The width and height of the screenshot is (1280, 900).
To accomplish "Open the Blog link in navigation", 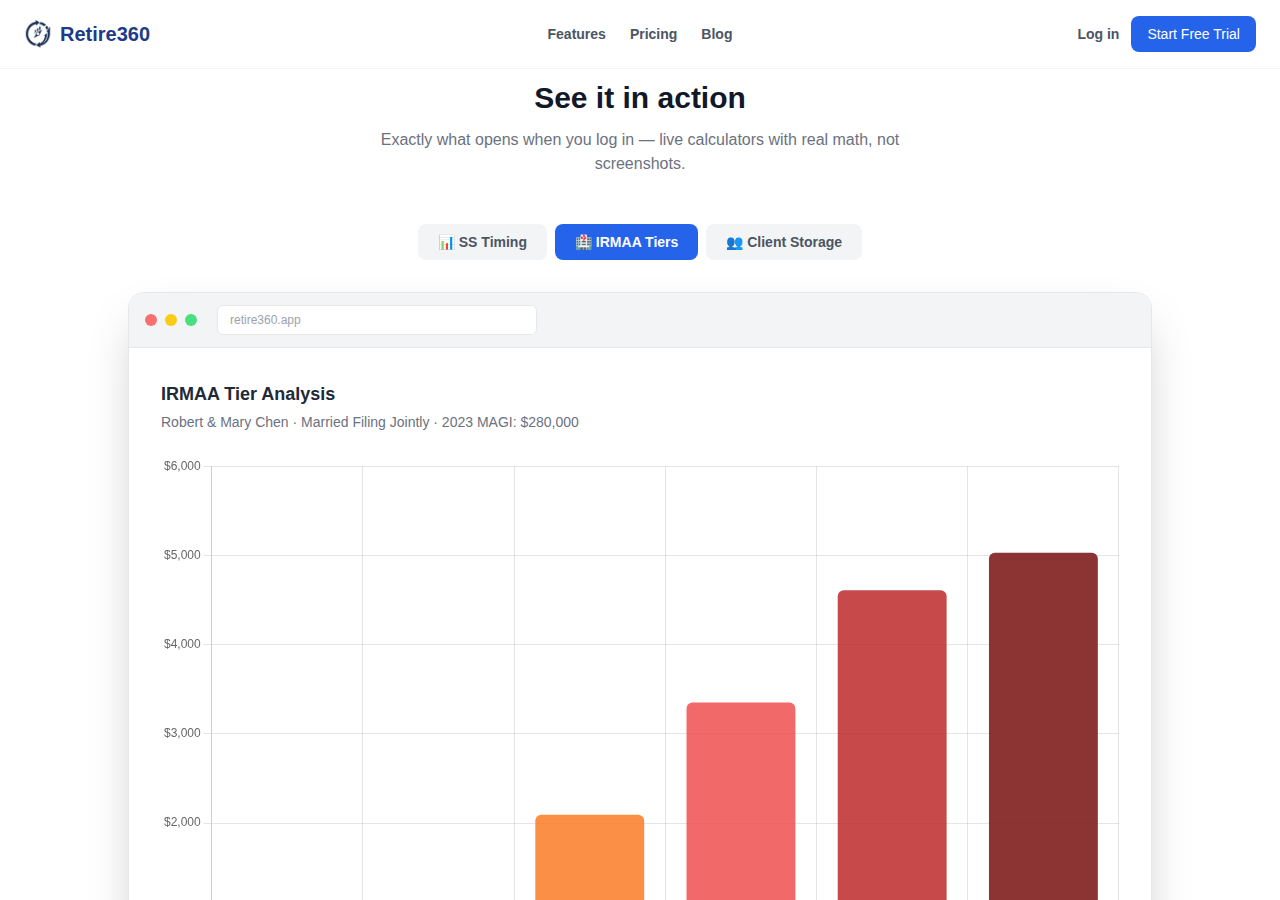I will pos(716,34).
